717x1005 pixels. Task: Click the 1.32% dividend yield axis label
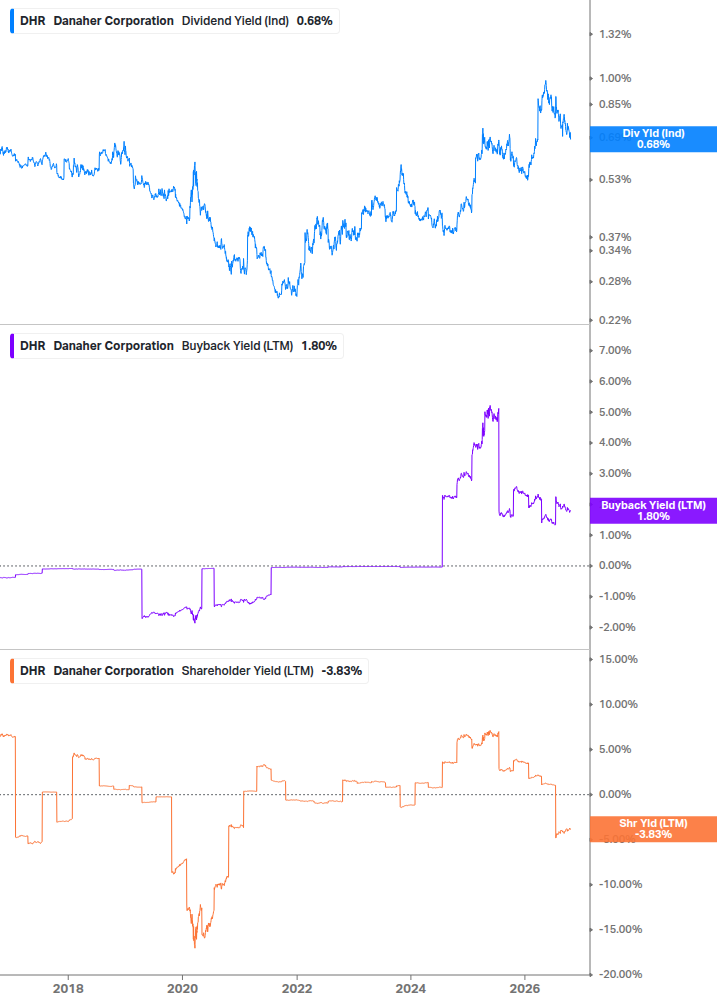615,35
